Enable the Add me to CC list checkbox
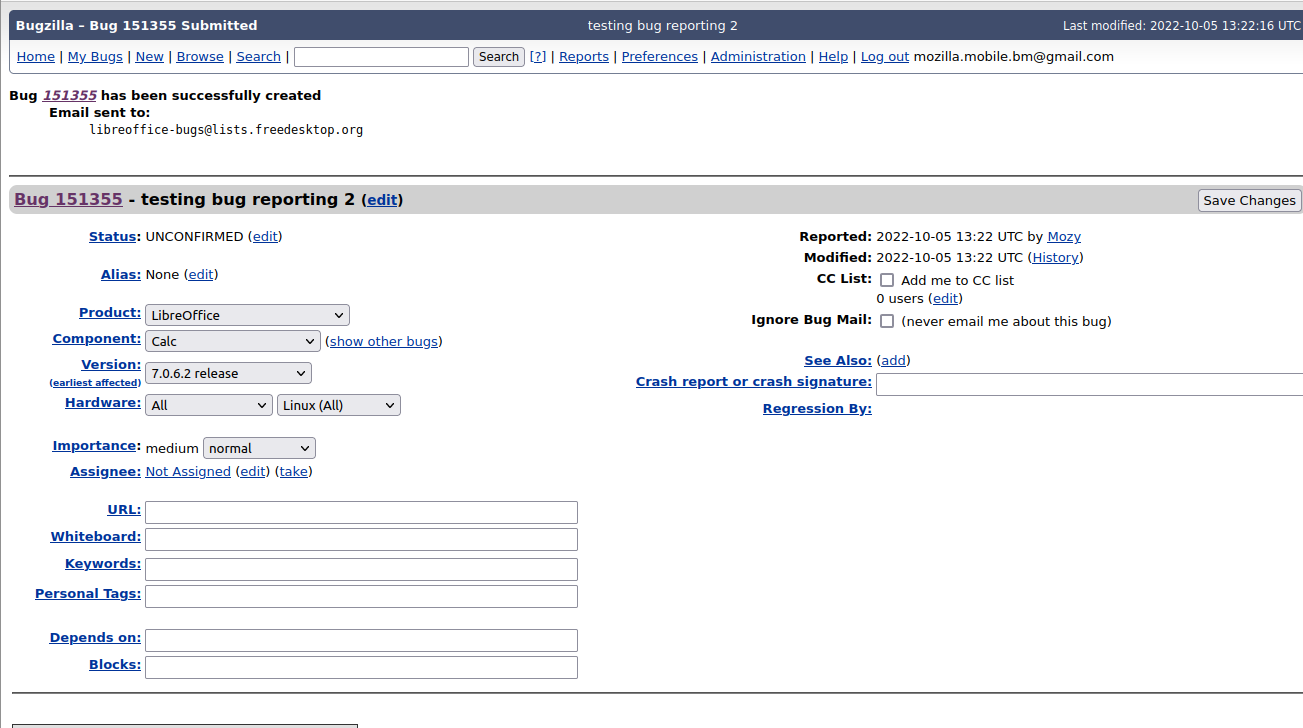Screen dimensions: 1303x728 point(887,280)
